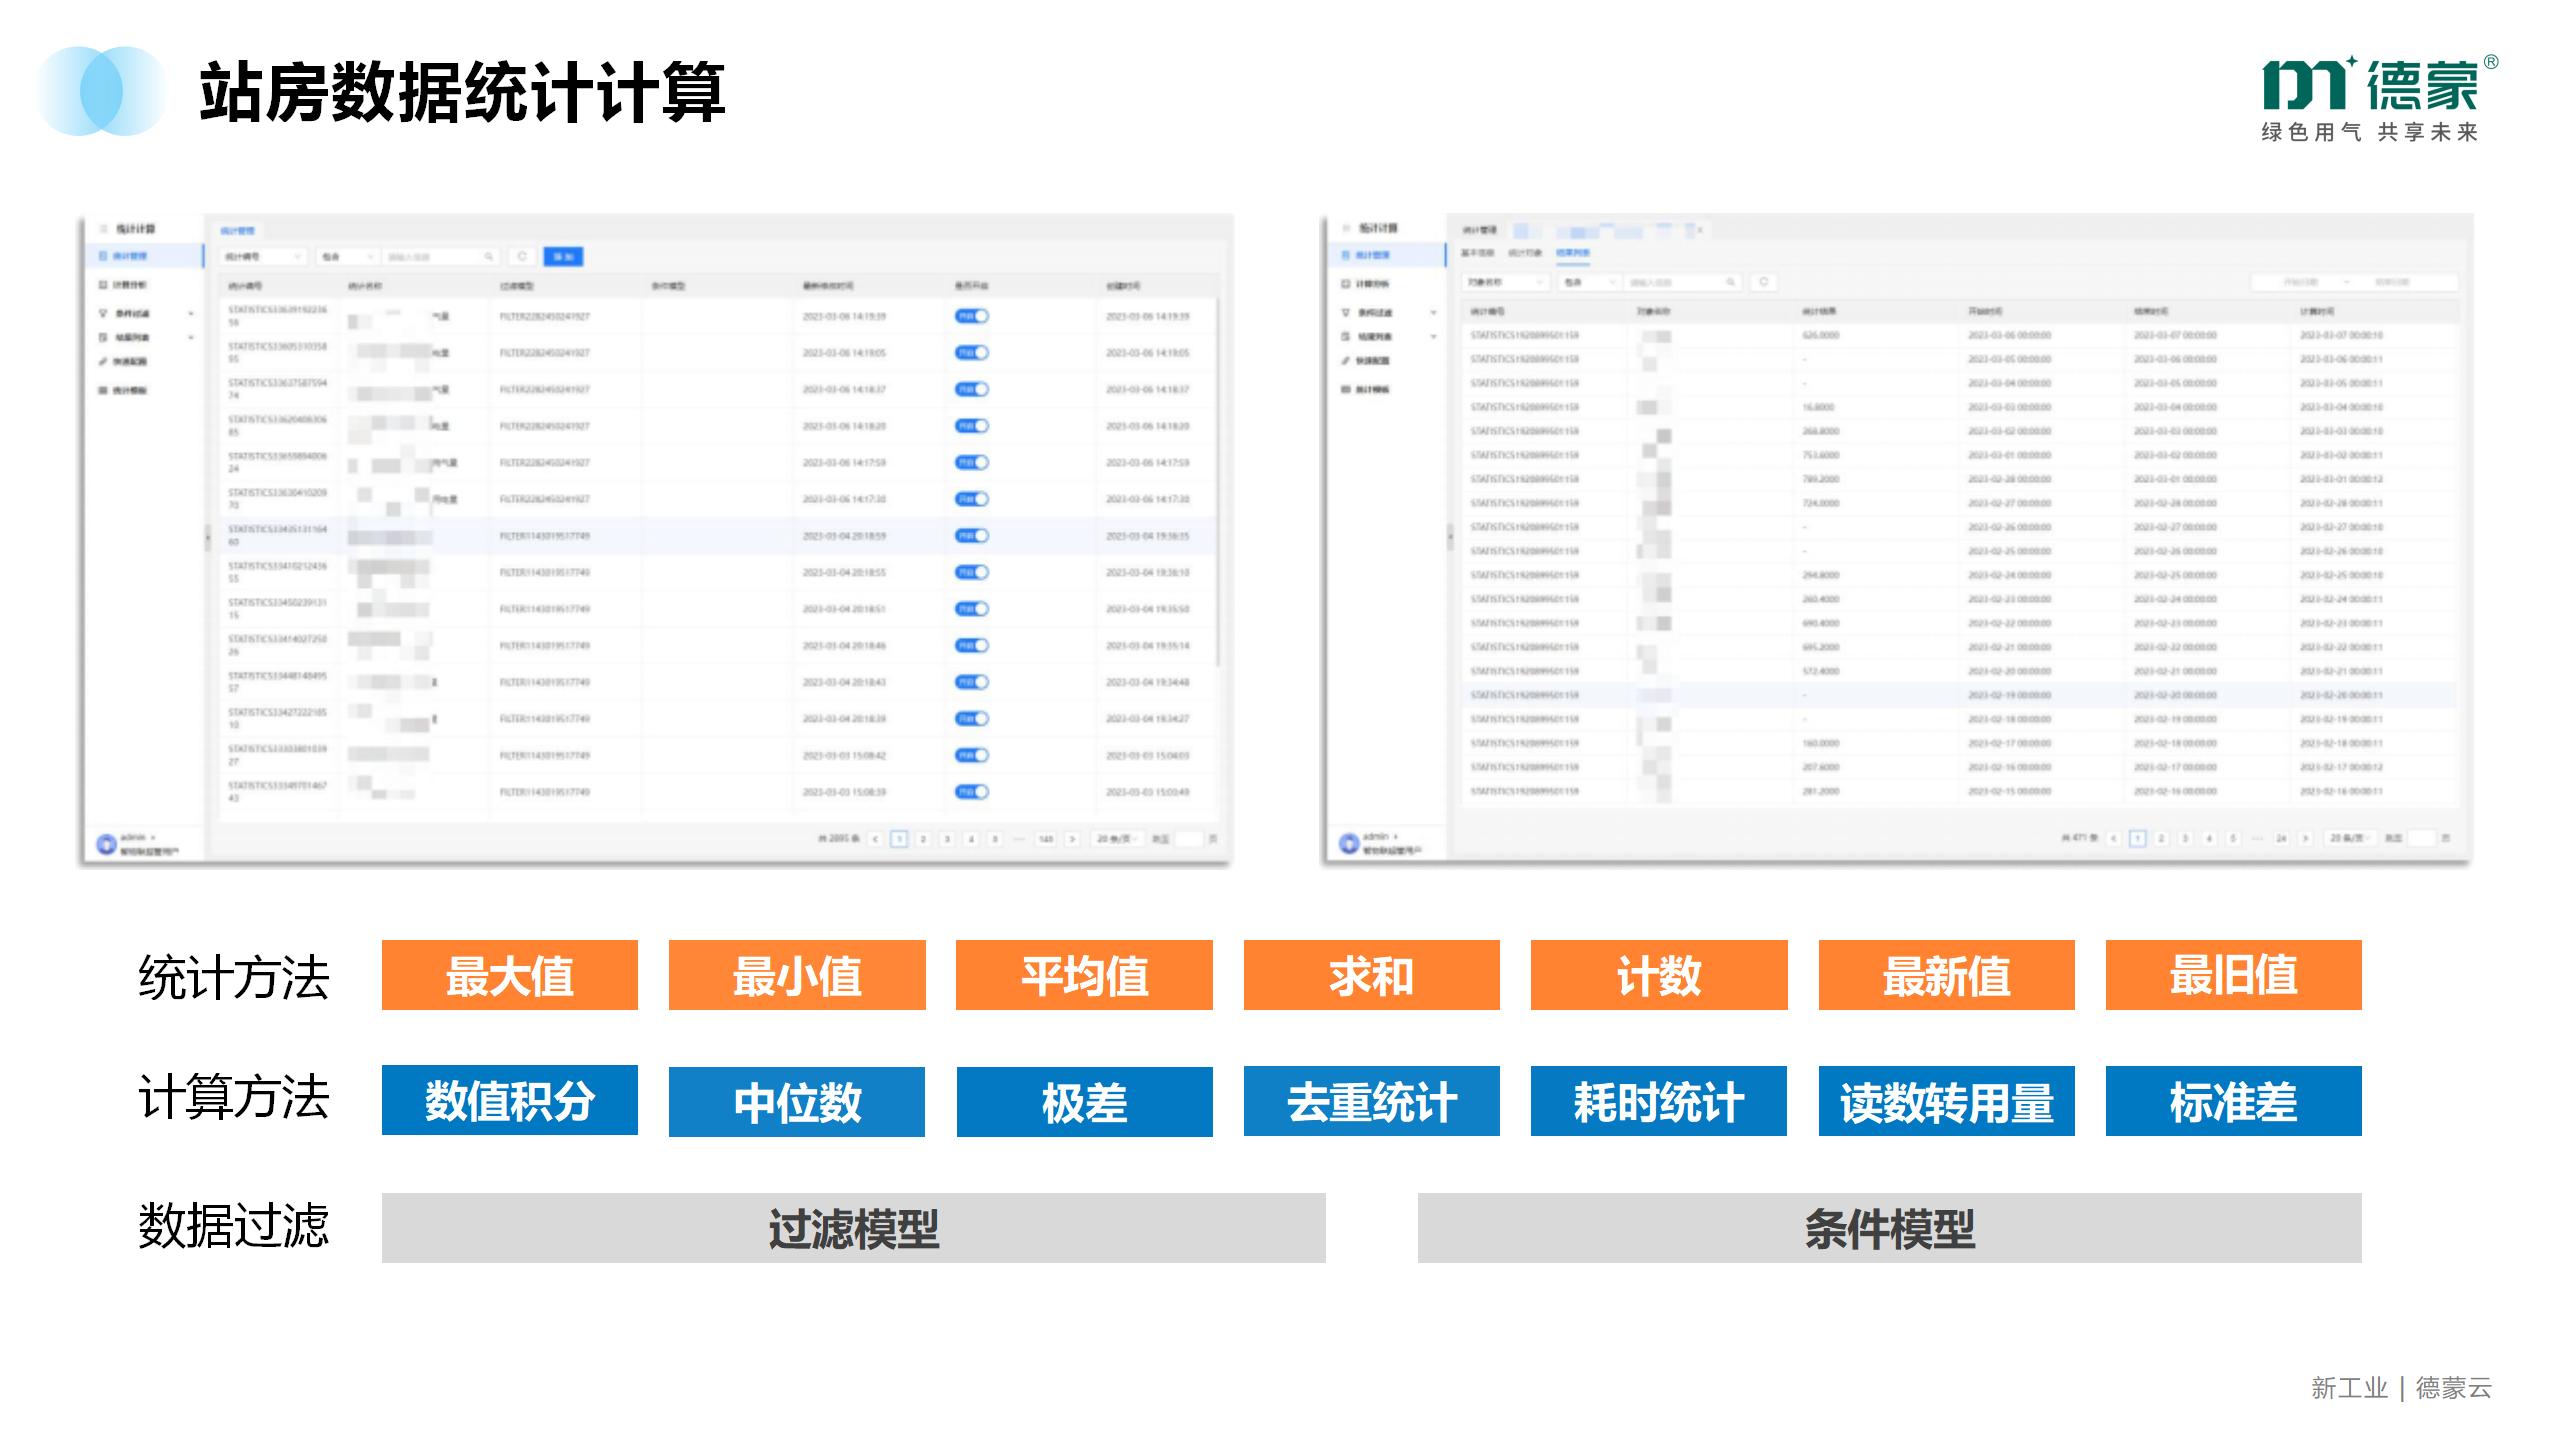Click the 条件过滤 funnel icon in right screenshot
The height and width of the screenshot is (1440, 2560).
pos(1346,312)
